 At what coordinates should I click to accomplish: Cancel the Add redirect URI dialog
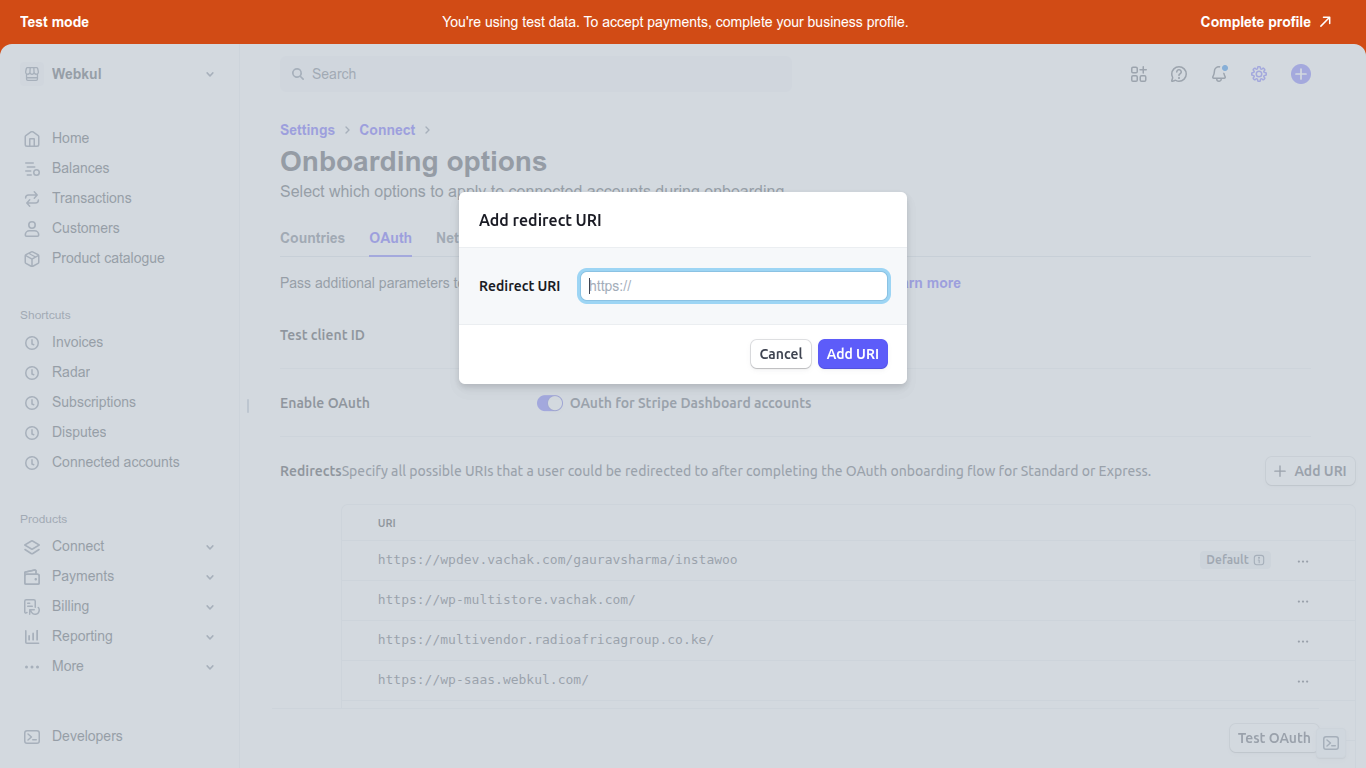(x=780, y=354)
